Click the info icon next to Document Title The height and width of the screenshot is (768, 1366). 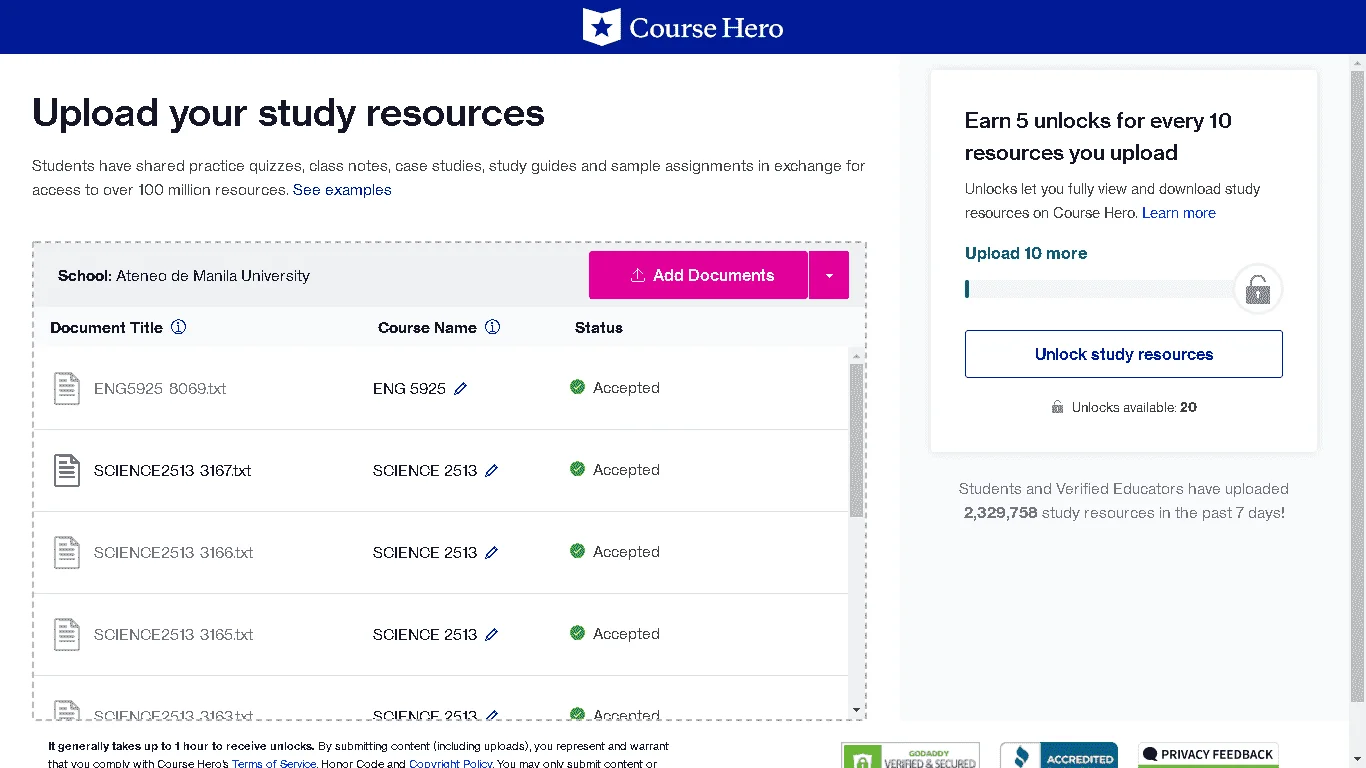[x=179, y=327]
